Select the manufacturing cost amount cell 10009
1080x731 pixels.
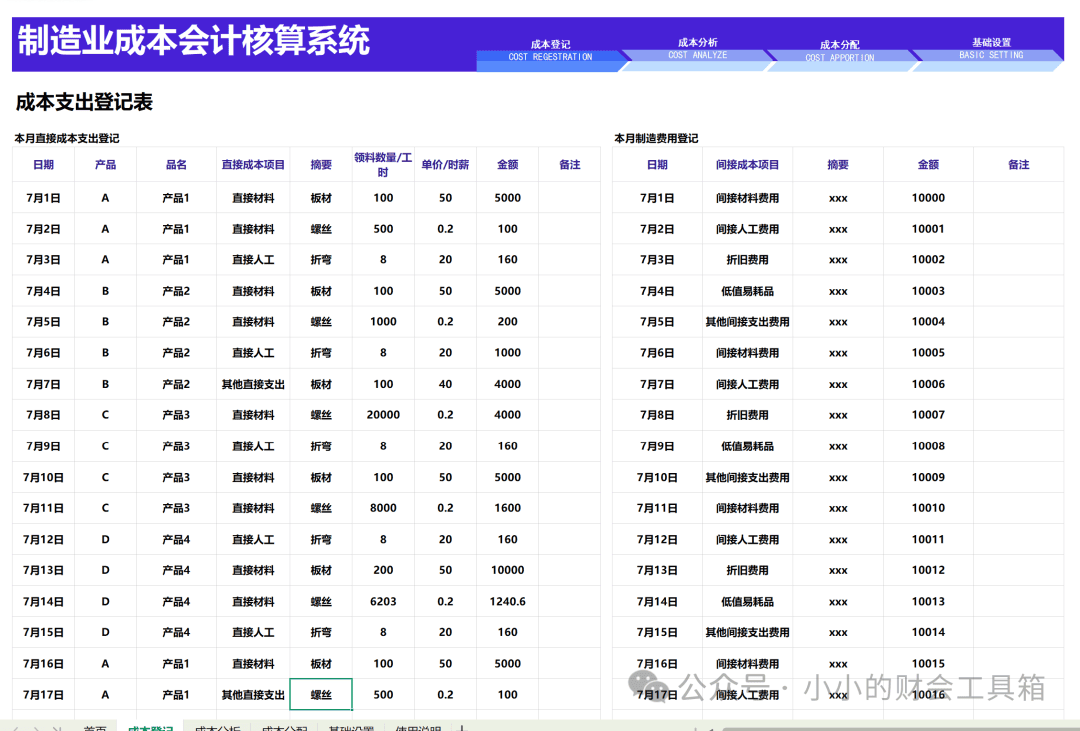(x=928, y=477)
